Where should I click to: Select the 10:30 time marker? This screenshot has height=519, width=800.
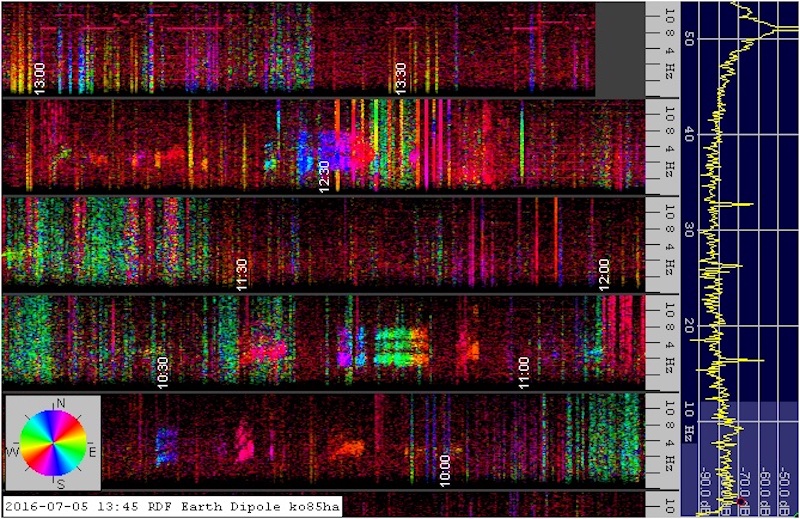(x=164, y=370)
